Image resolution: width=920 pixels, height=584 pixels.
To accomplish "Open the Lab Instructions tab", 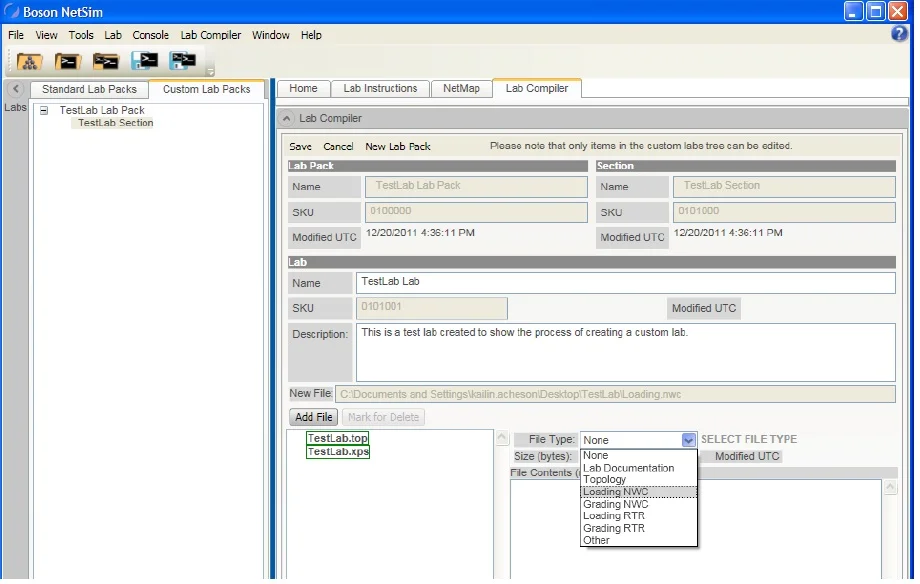I will (x=380, y=89).
